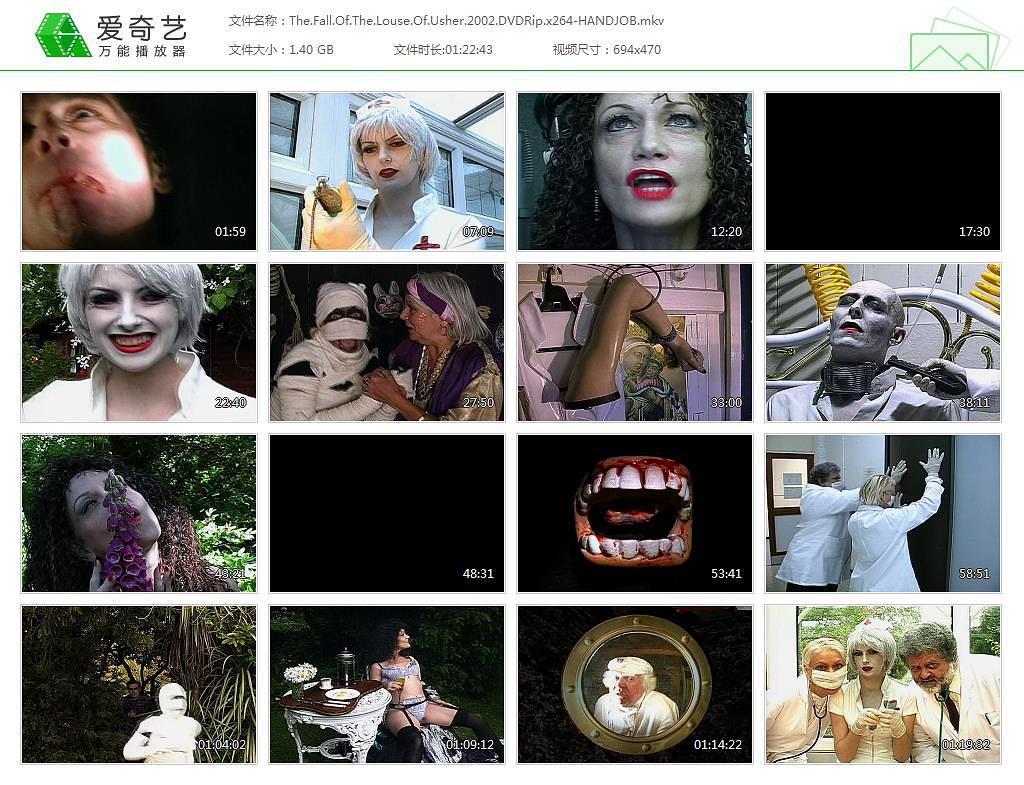Open the white coats thumbnail at 58:51
The image size is (1024, 785).
[x=882, y=513]
